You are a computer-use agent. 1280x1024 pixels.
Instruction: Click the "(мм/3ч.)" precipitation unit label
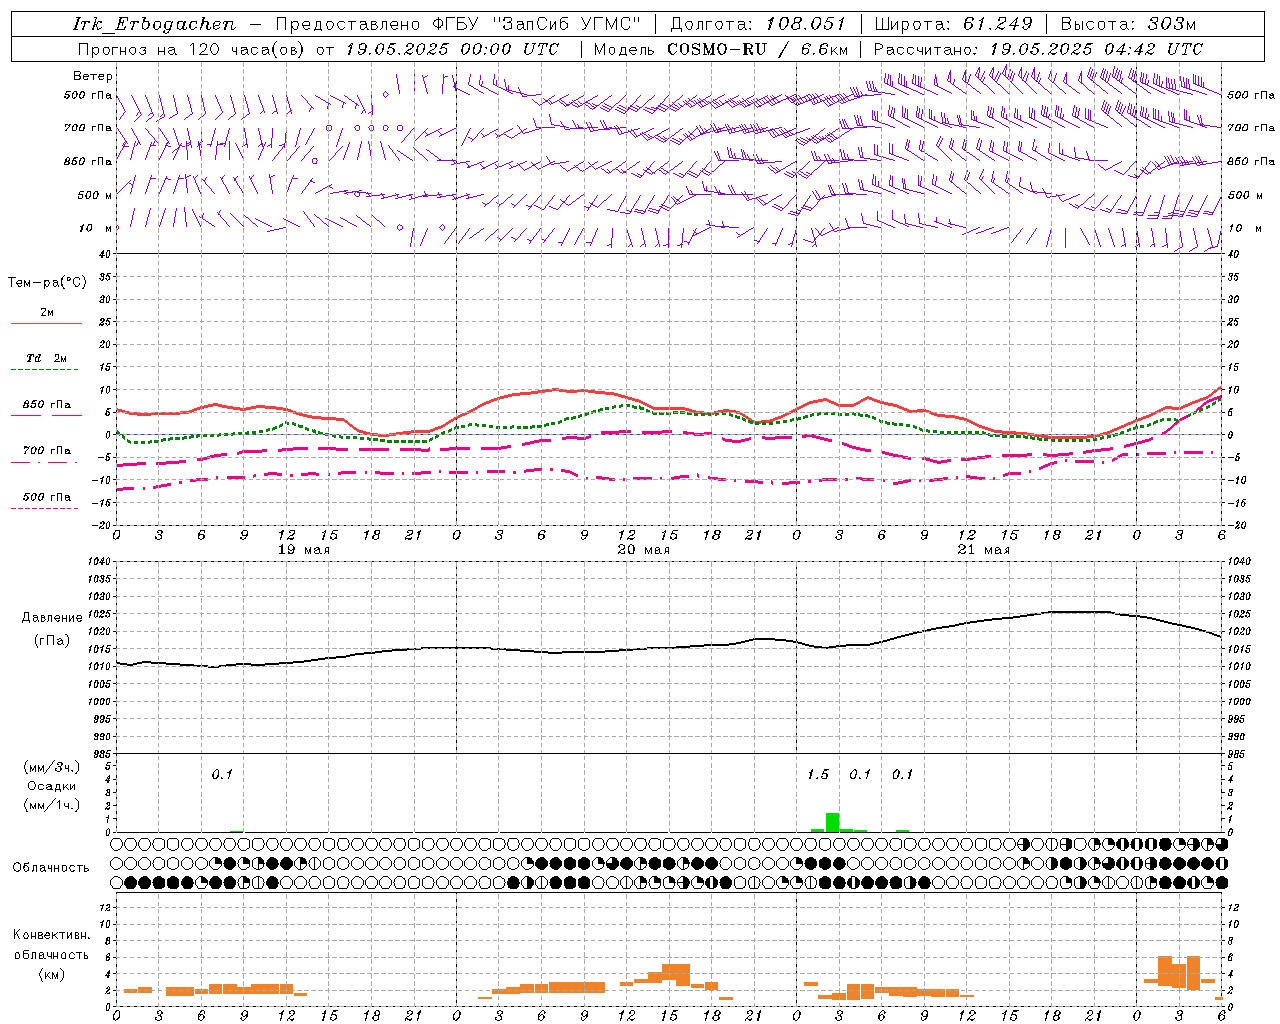coord(52,767)
